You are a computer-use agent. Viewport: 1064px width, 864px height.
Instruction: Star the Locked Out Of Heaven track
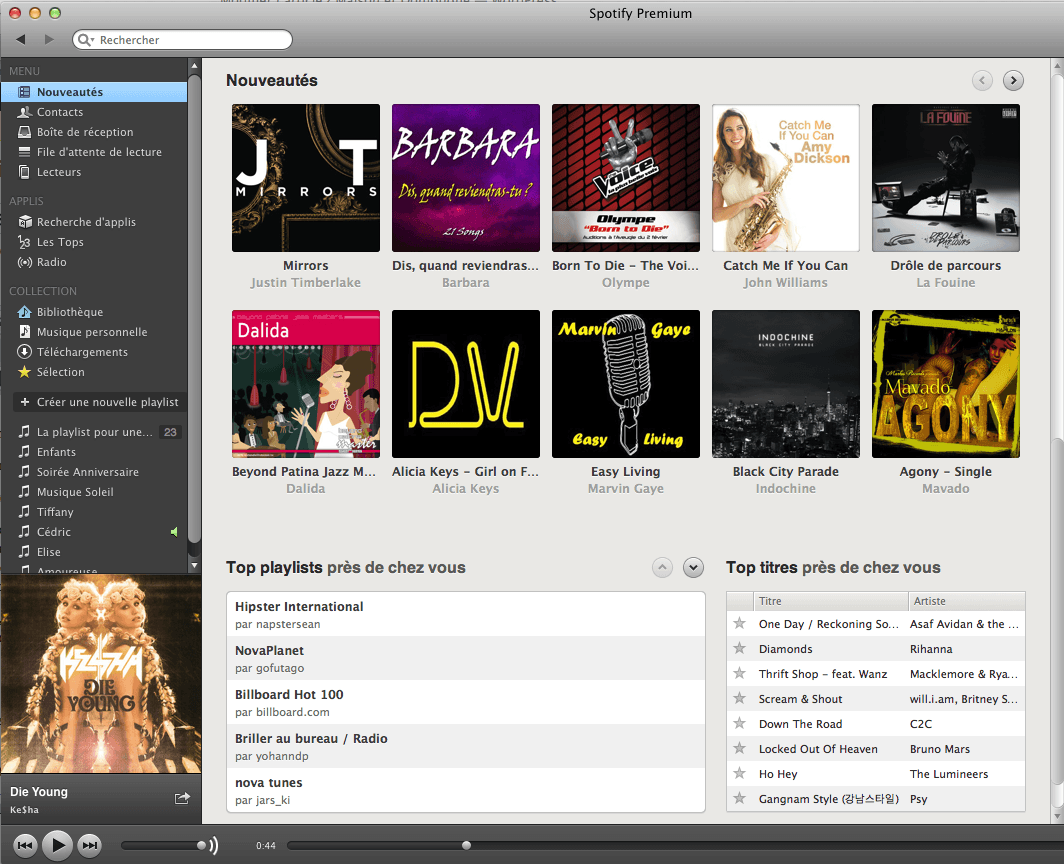point(740,748)
